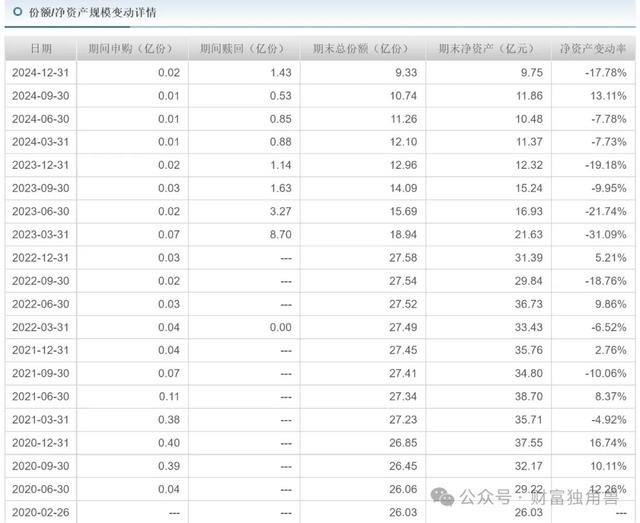Screen dimensions: 640x523
Task: Click the -19.18% change rate value
Action: point(606,165)
